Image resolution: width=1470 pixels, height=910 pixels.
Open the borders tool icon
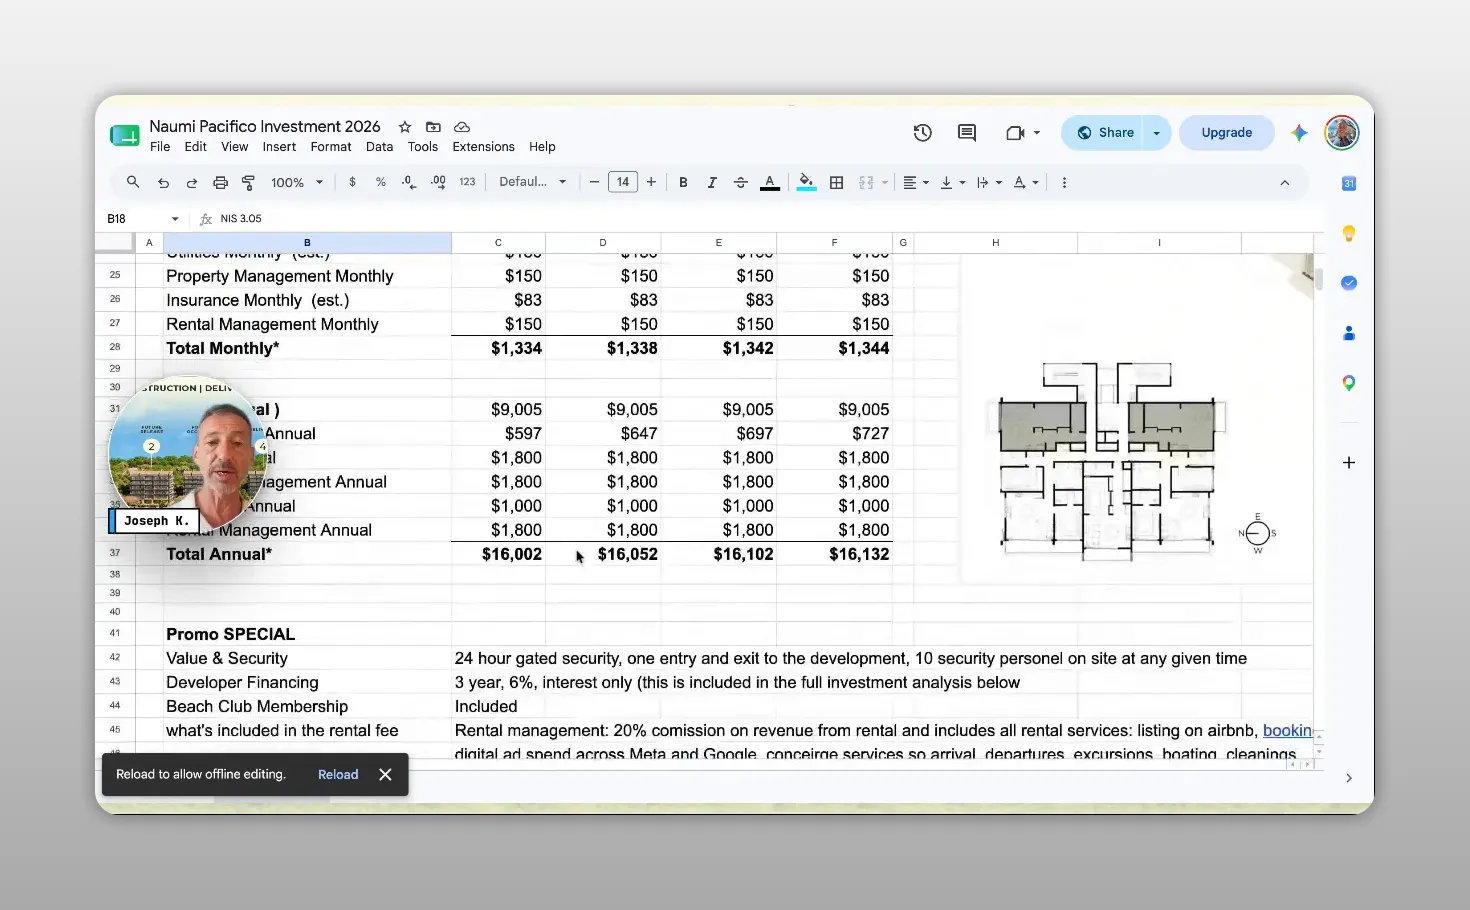(837, 183)
